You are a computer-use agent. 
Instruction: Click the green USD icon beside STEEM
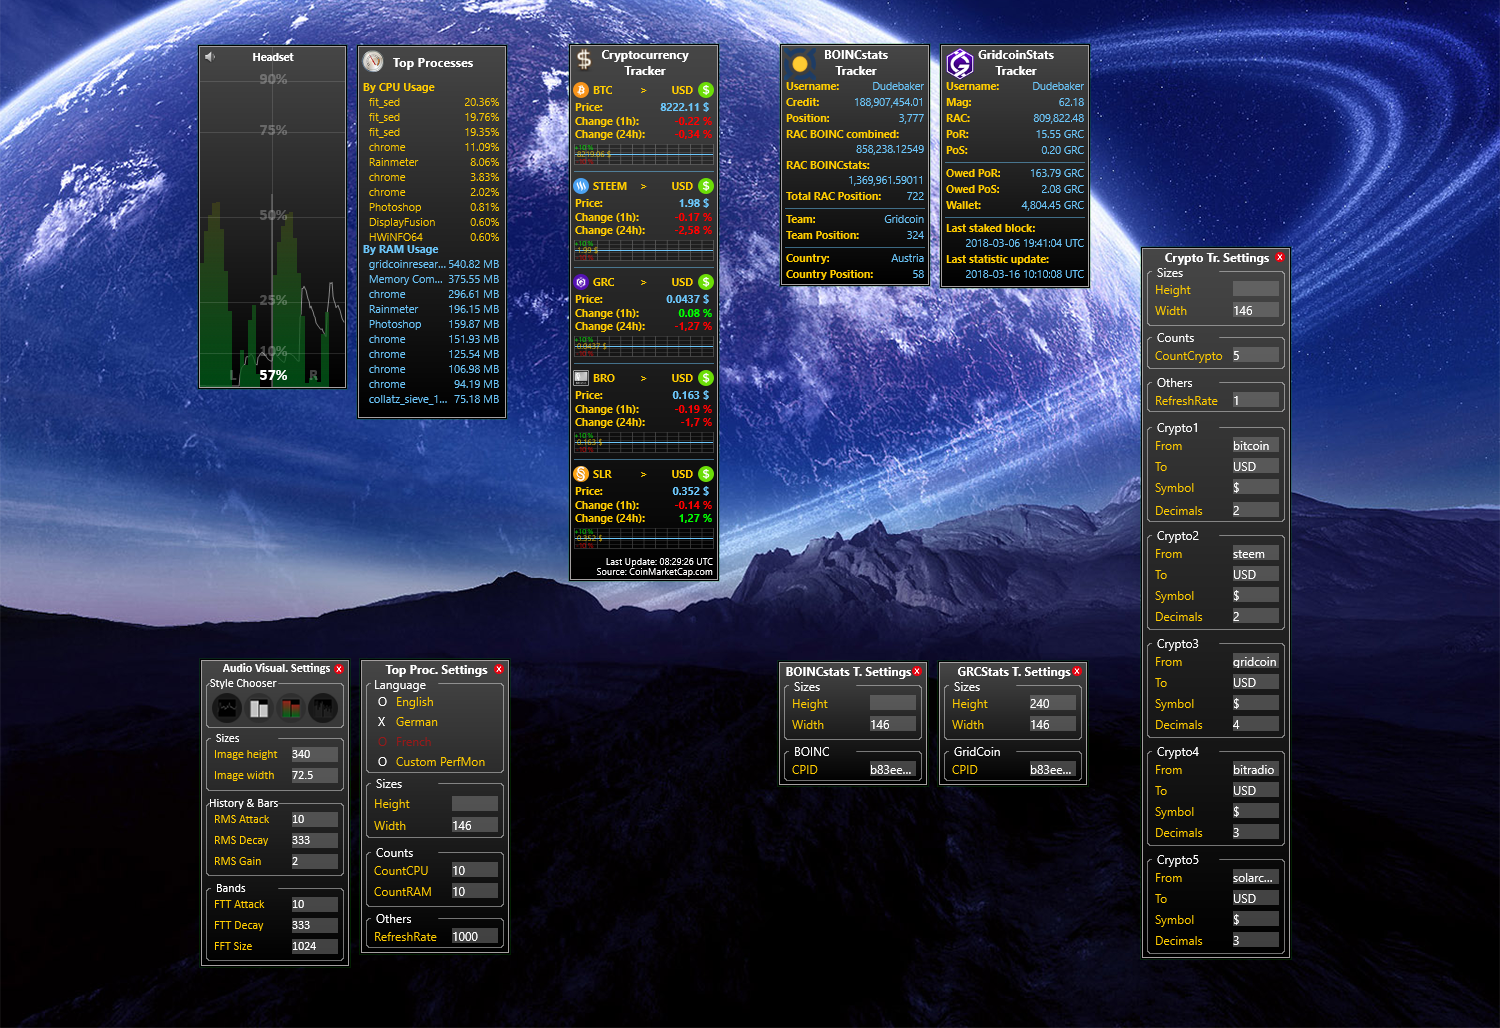click(706, 186)
